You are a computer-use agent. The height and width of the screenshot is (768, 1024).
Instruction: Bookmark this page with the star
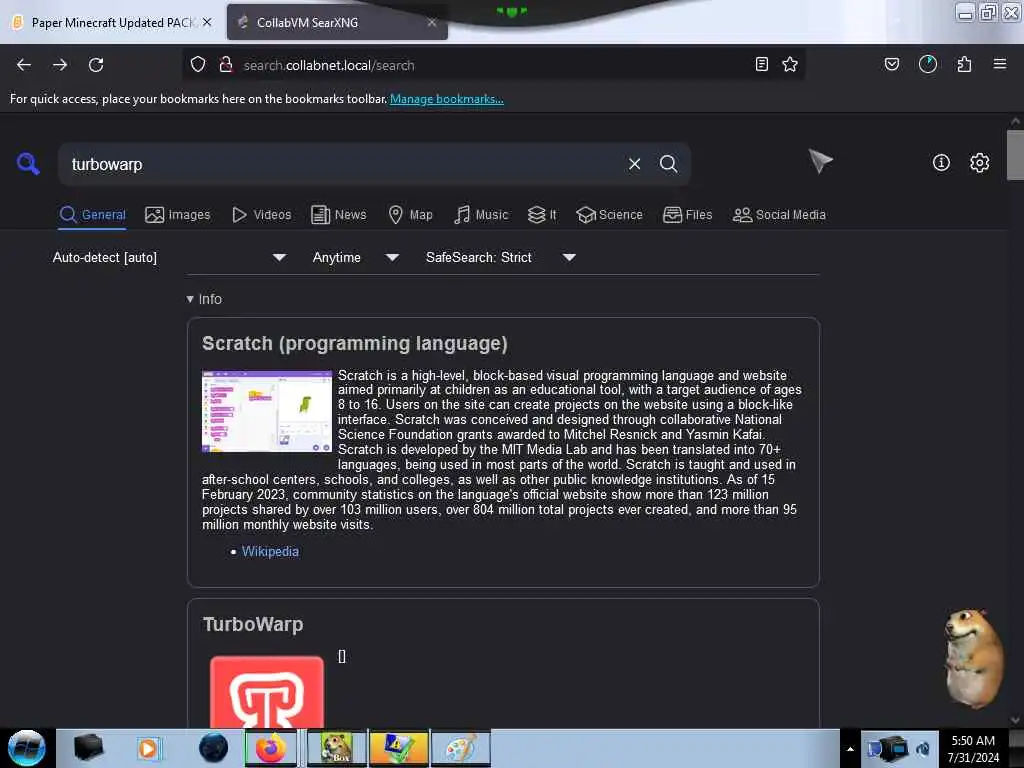[790, 64]
